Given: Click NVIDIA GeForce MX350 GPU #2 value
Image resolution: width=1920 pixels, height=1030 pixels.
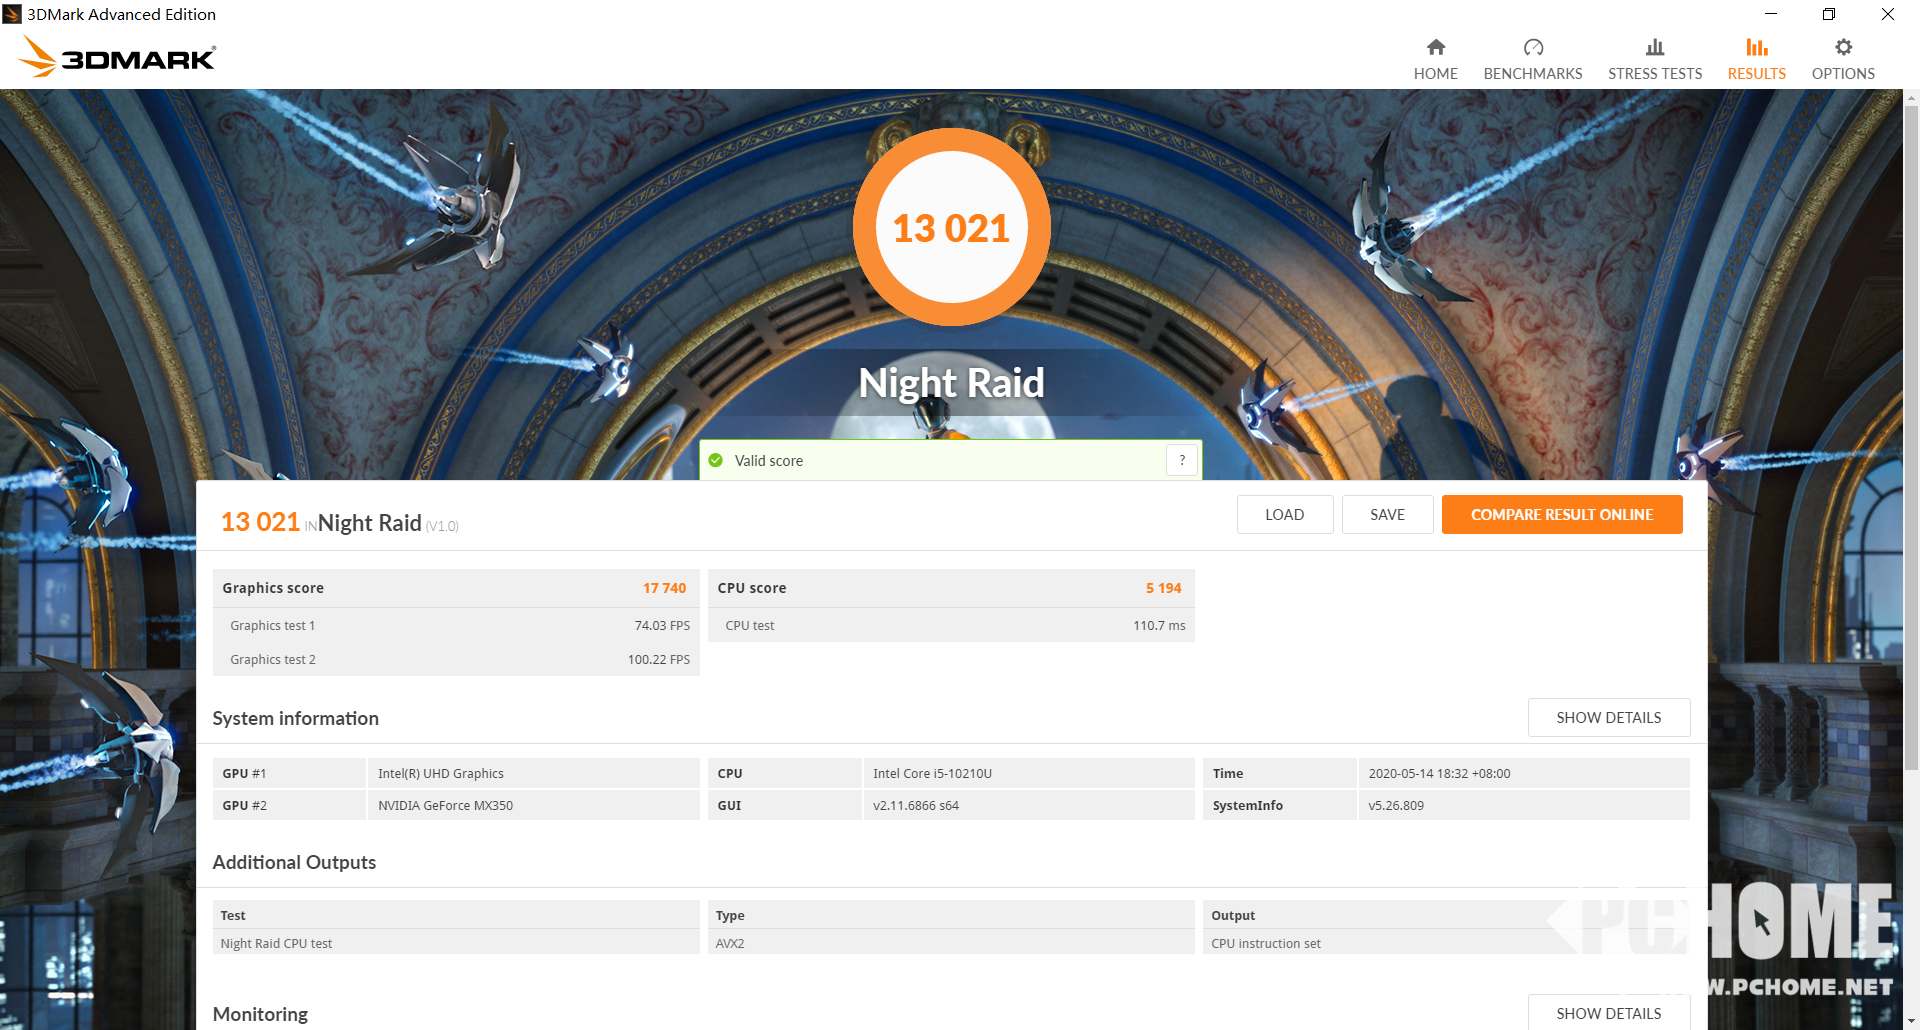Looking at the screenshot, I should tap(445, 806).
